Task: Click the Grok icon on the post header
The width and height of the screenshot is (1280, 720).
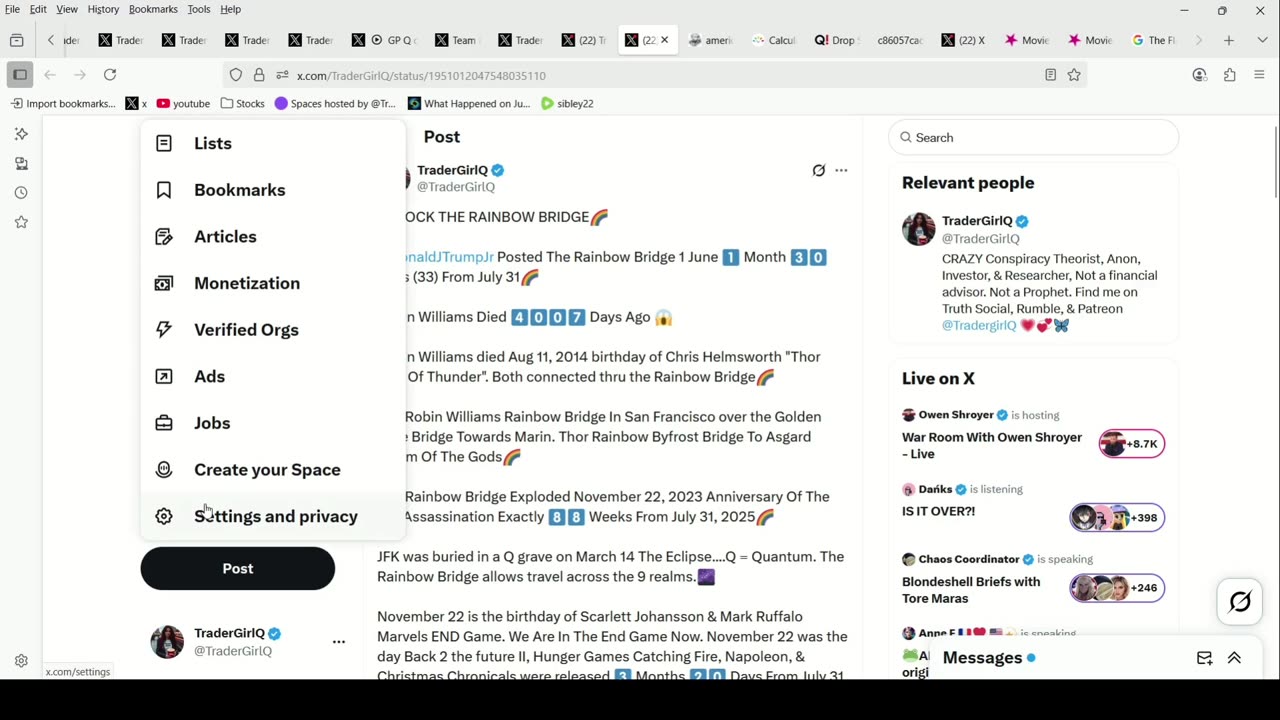Action: pyautogui.click(x=819, y=170)
